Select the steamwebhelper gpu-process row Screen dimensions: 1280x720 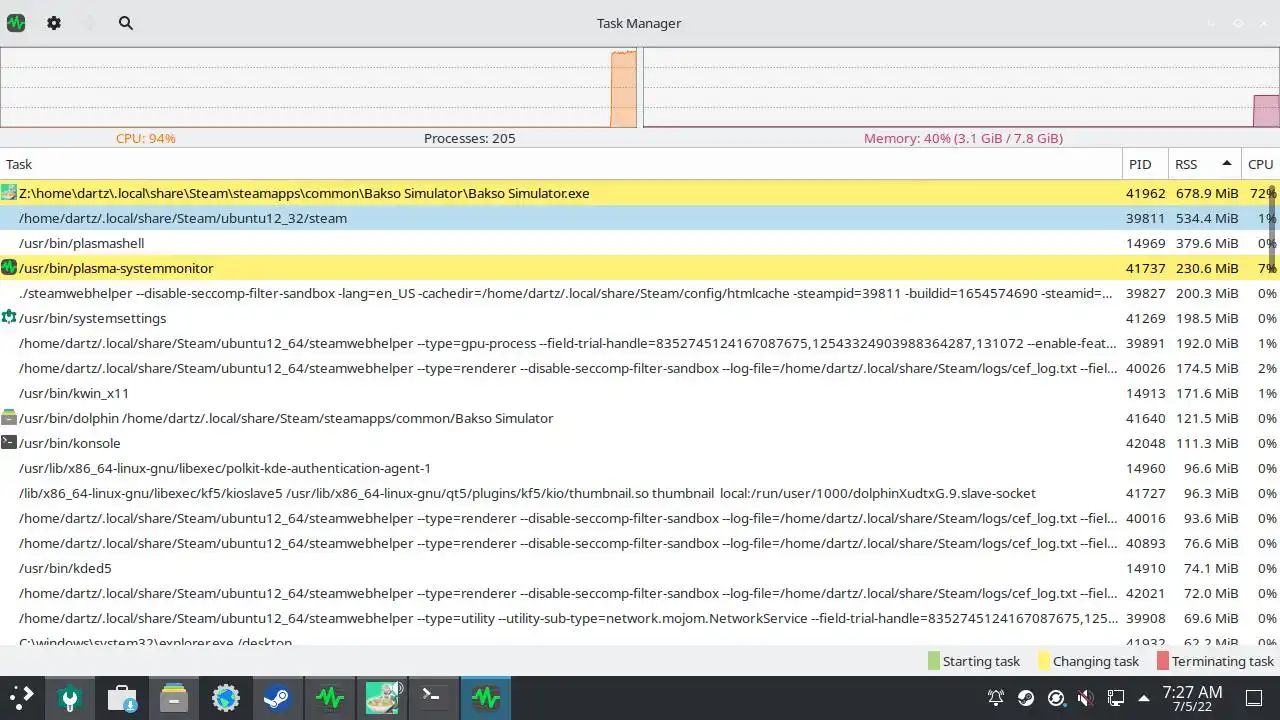click(x=640, y=343)
